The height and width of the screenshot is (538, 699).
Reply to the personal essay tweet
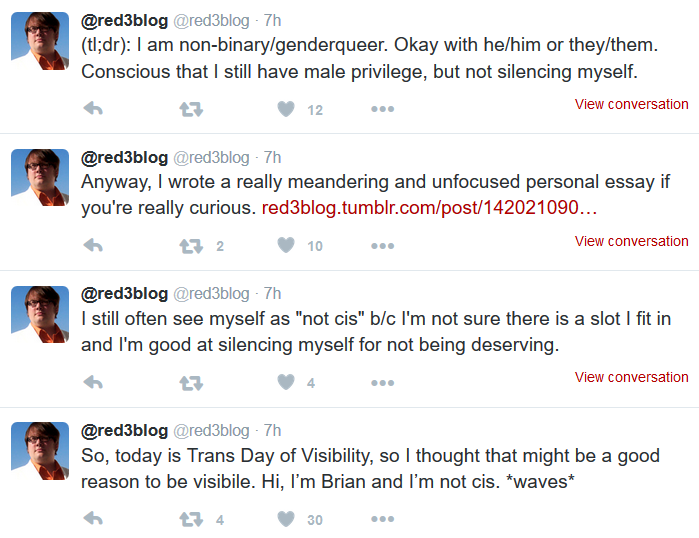(x=93, y=246)
